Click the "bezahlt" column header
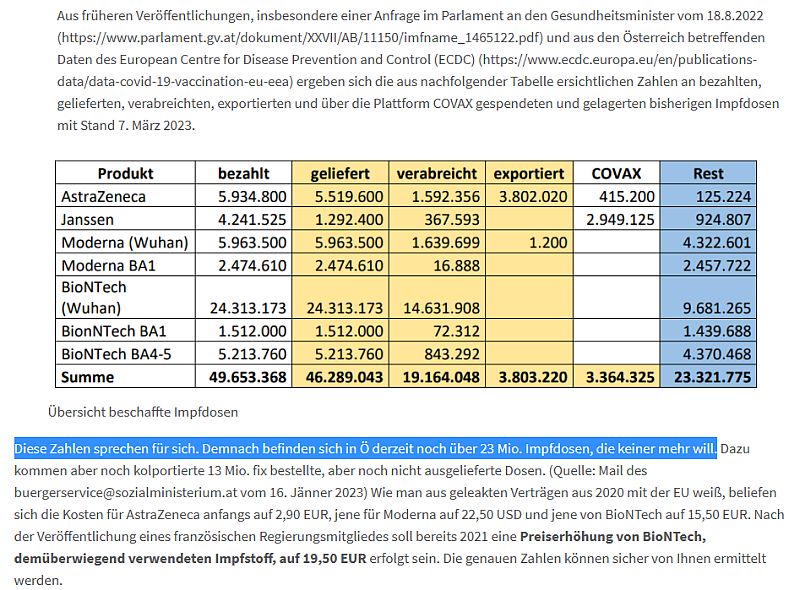The image size is (800, 590). [x=243, y=173]
